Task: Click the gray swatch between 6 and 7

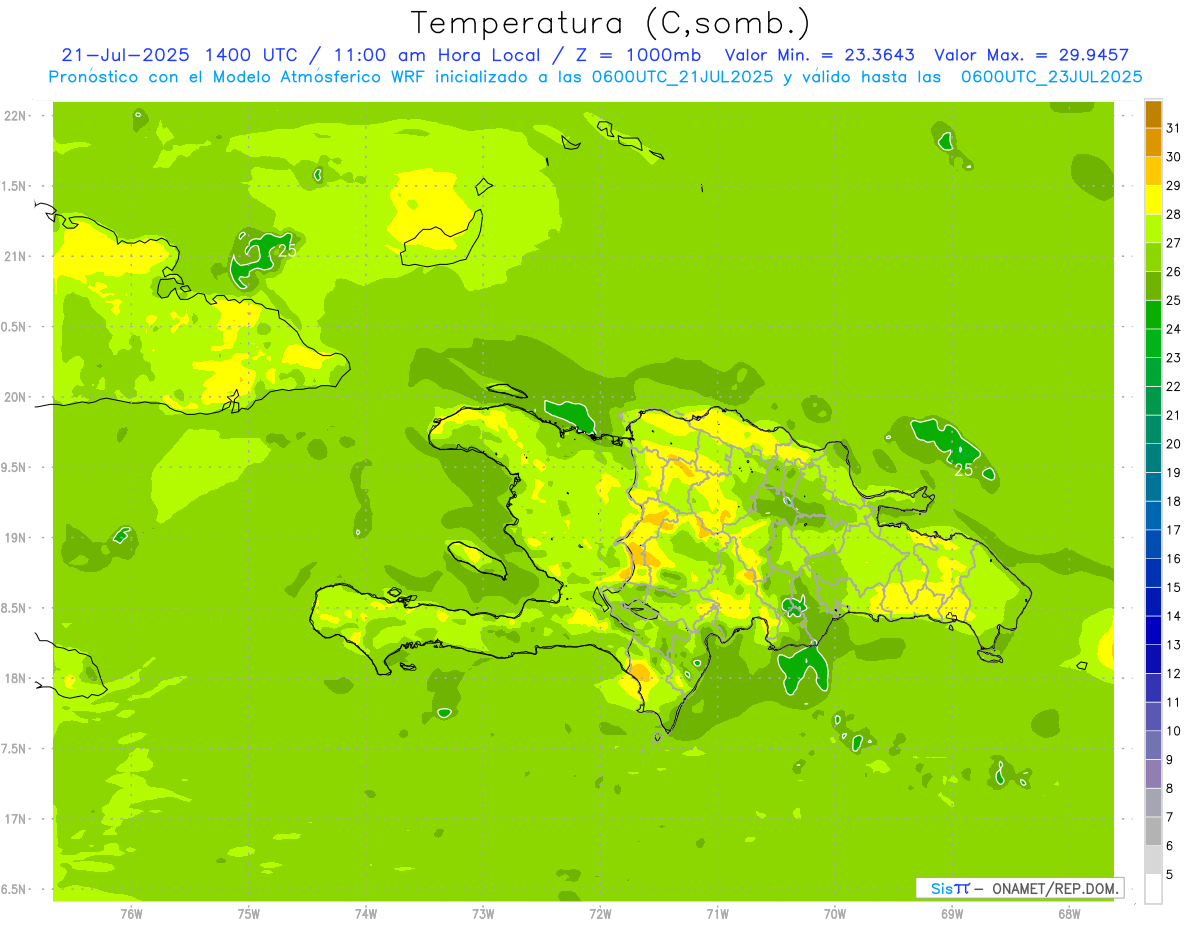Action: (1153, 831)
